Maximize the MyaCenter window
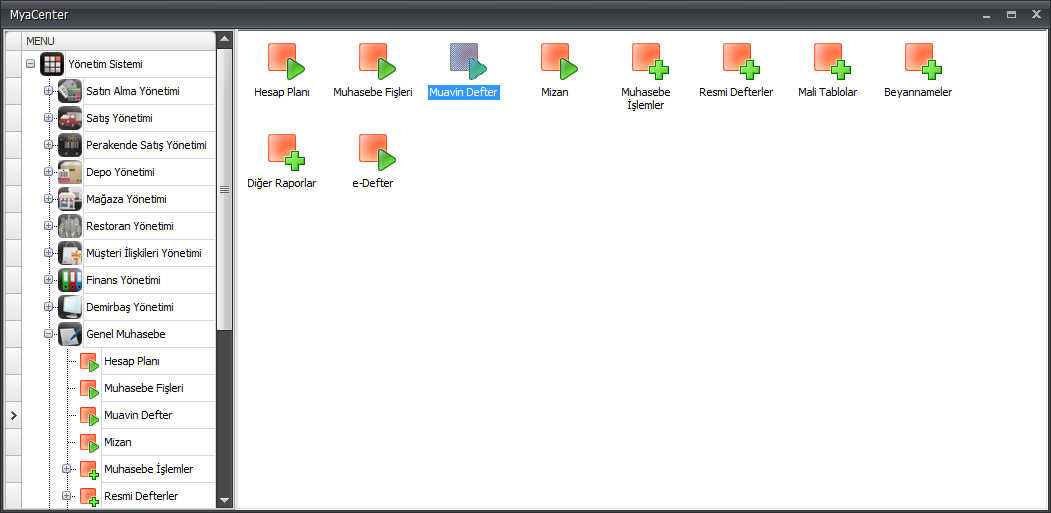 tap(1011, 14)
